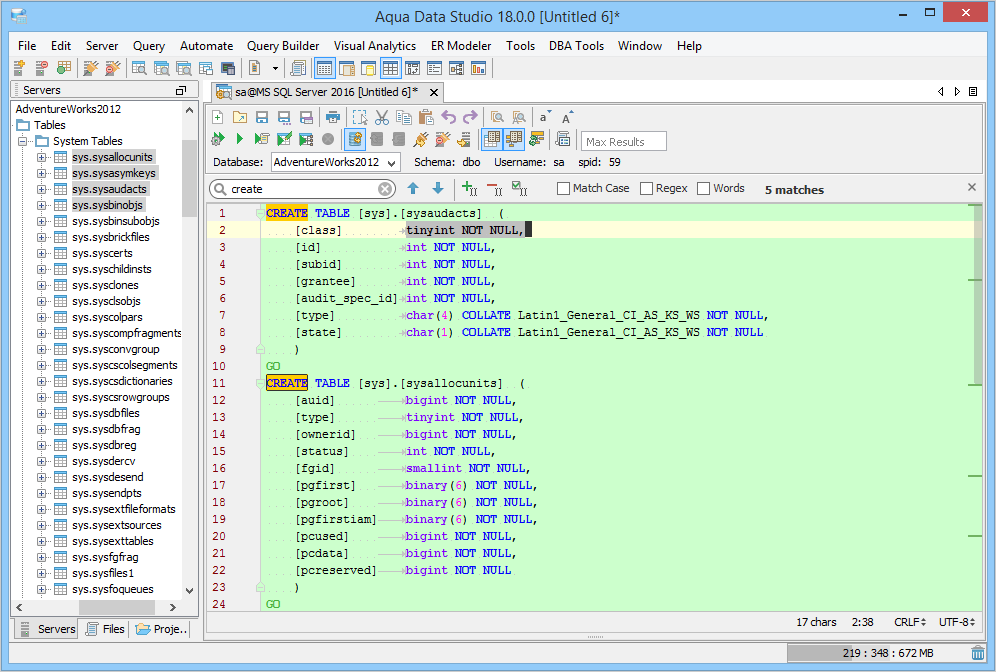This screenshot has width=996, height=672.
Task: Go to previous search match arrow
Action: click(413, 188)
